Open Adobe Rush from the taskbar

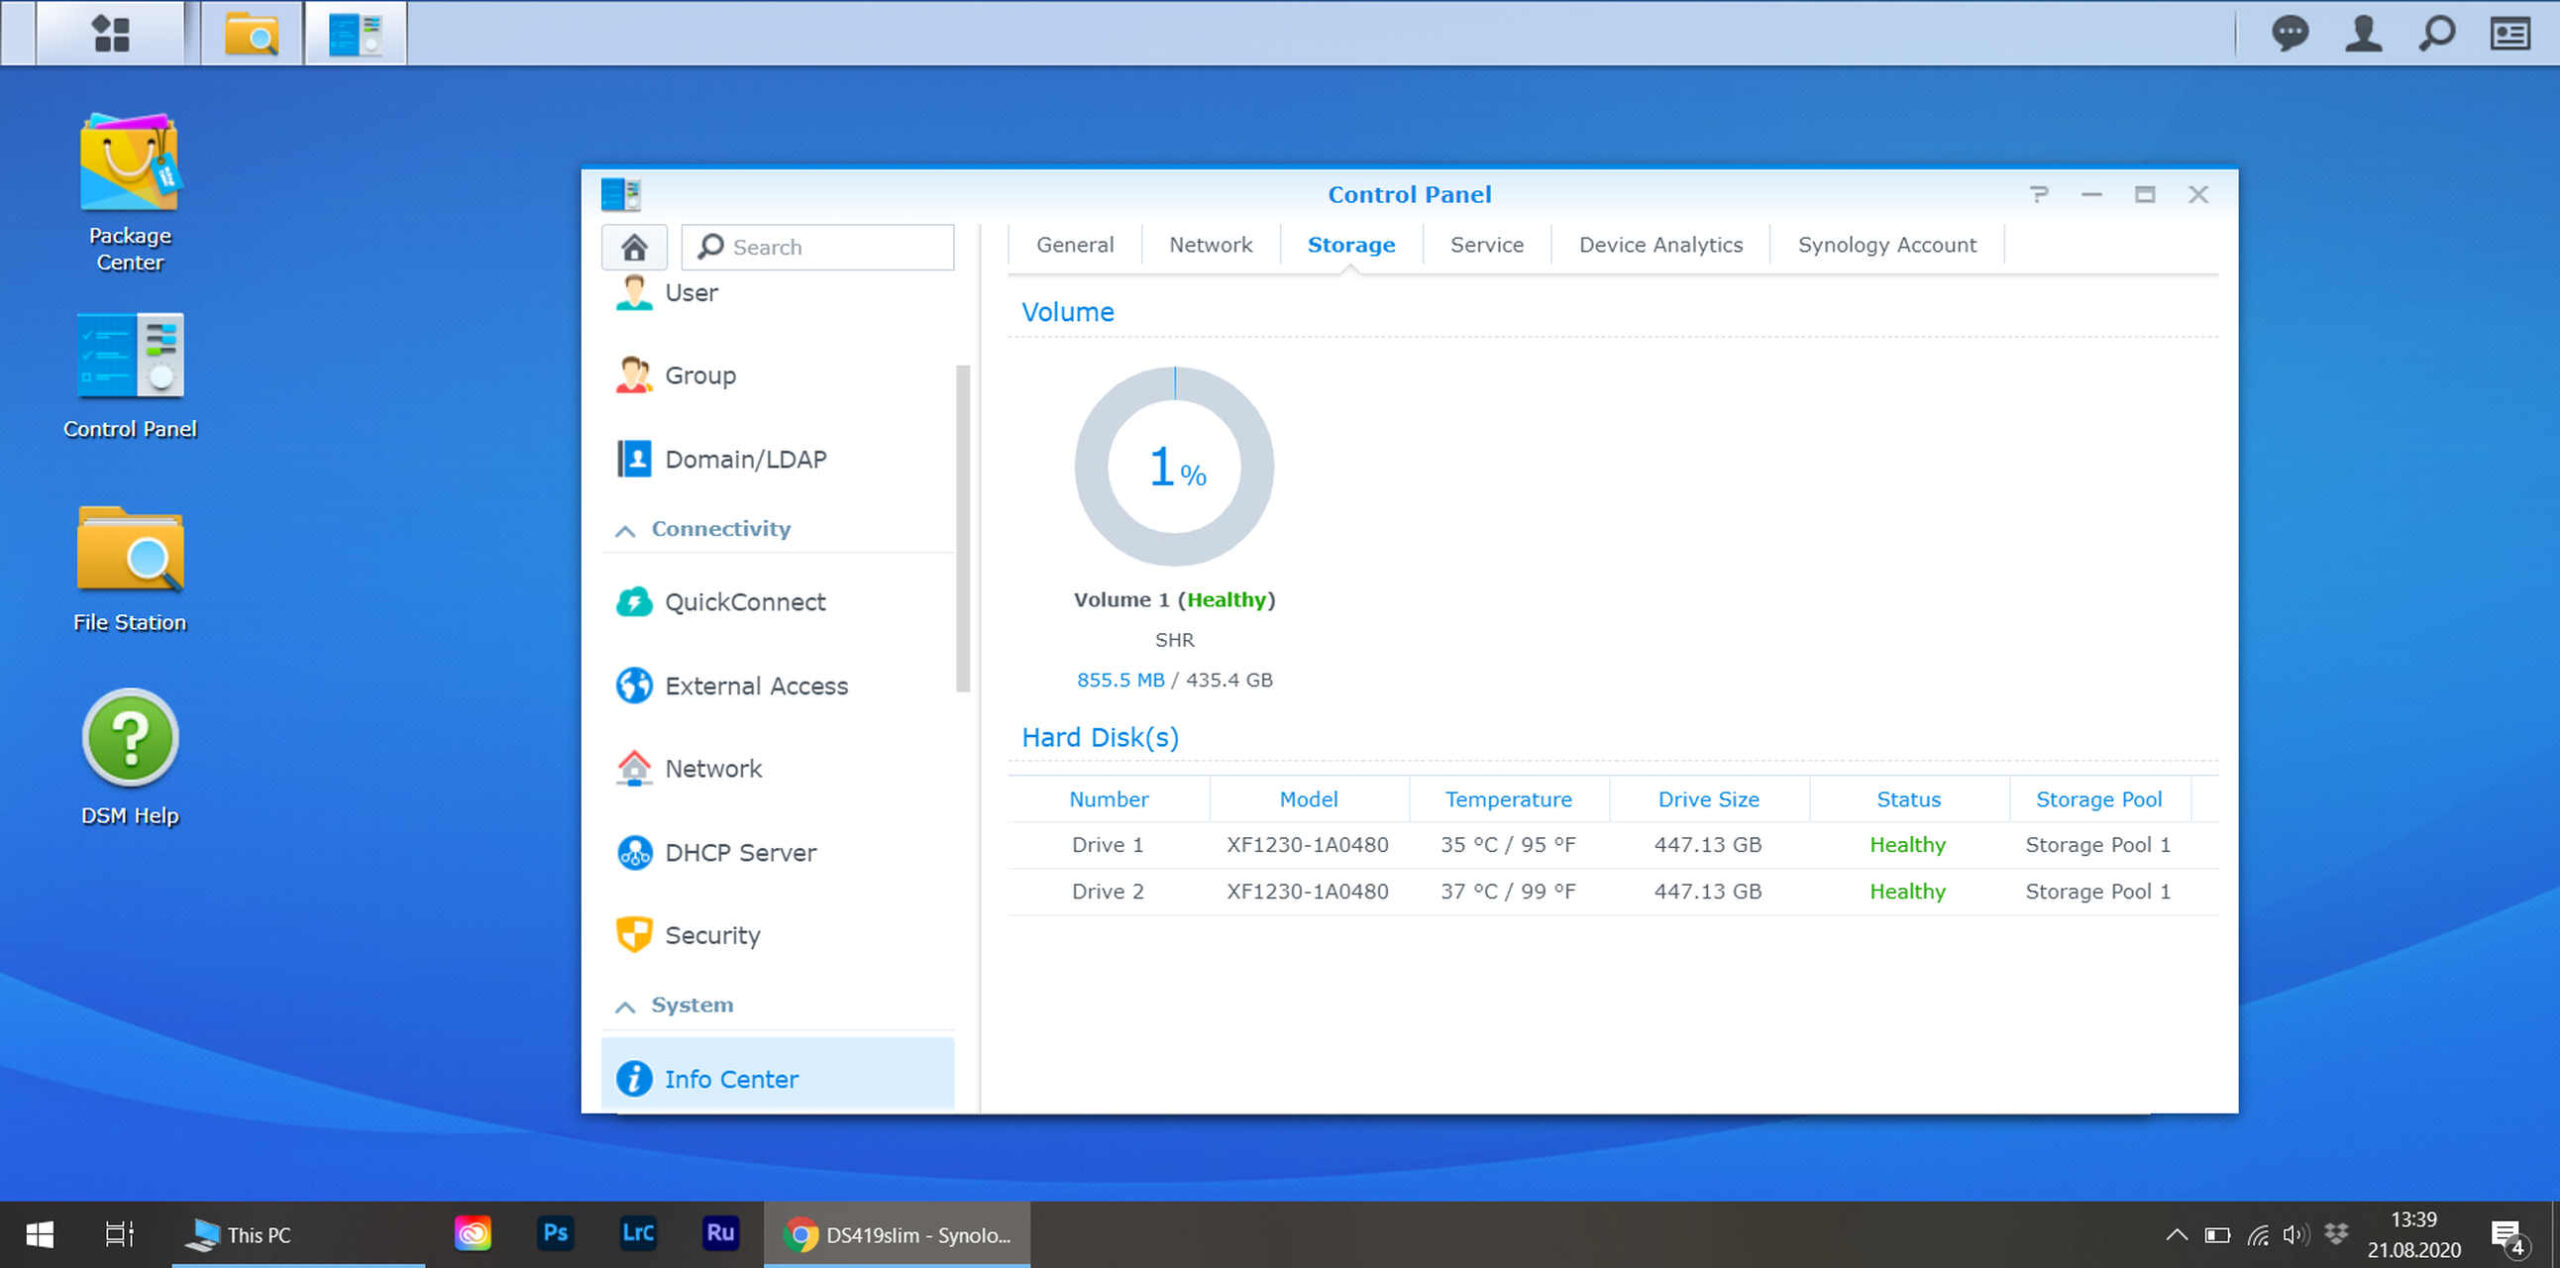(x=720, y=1233)
